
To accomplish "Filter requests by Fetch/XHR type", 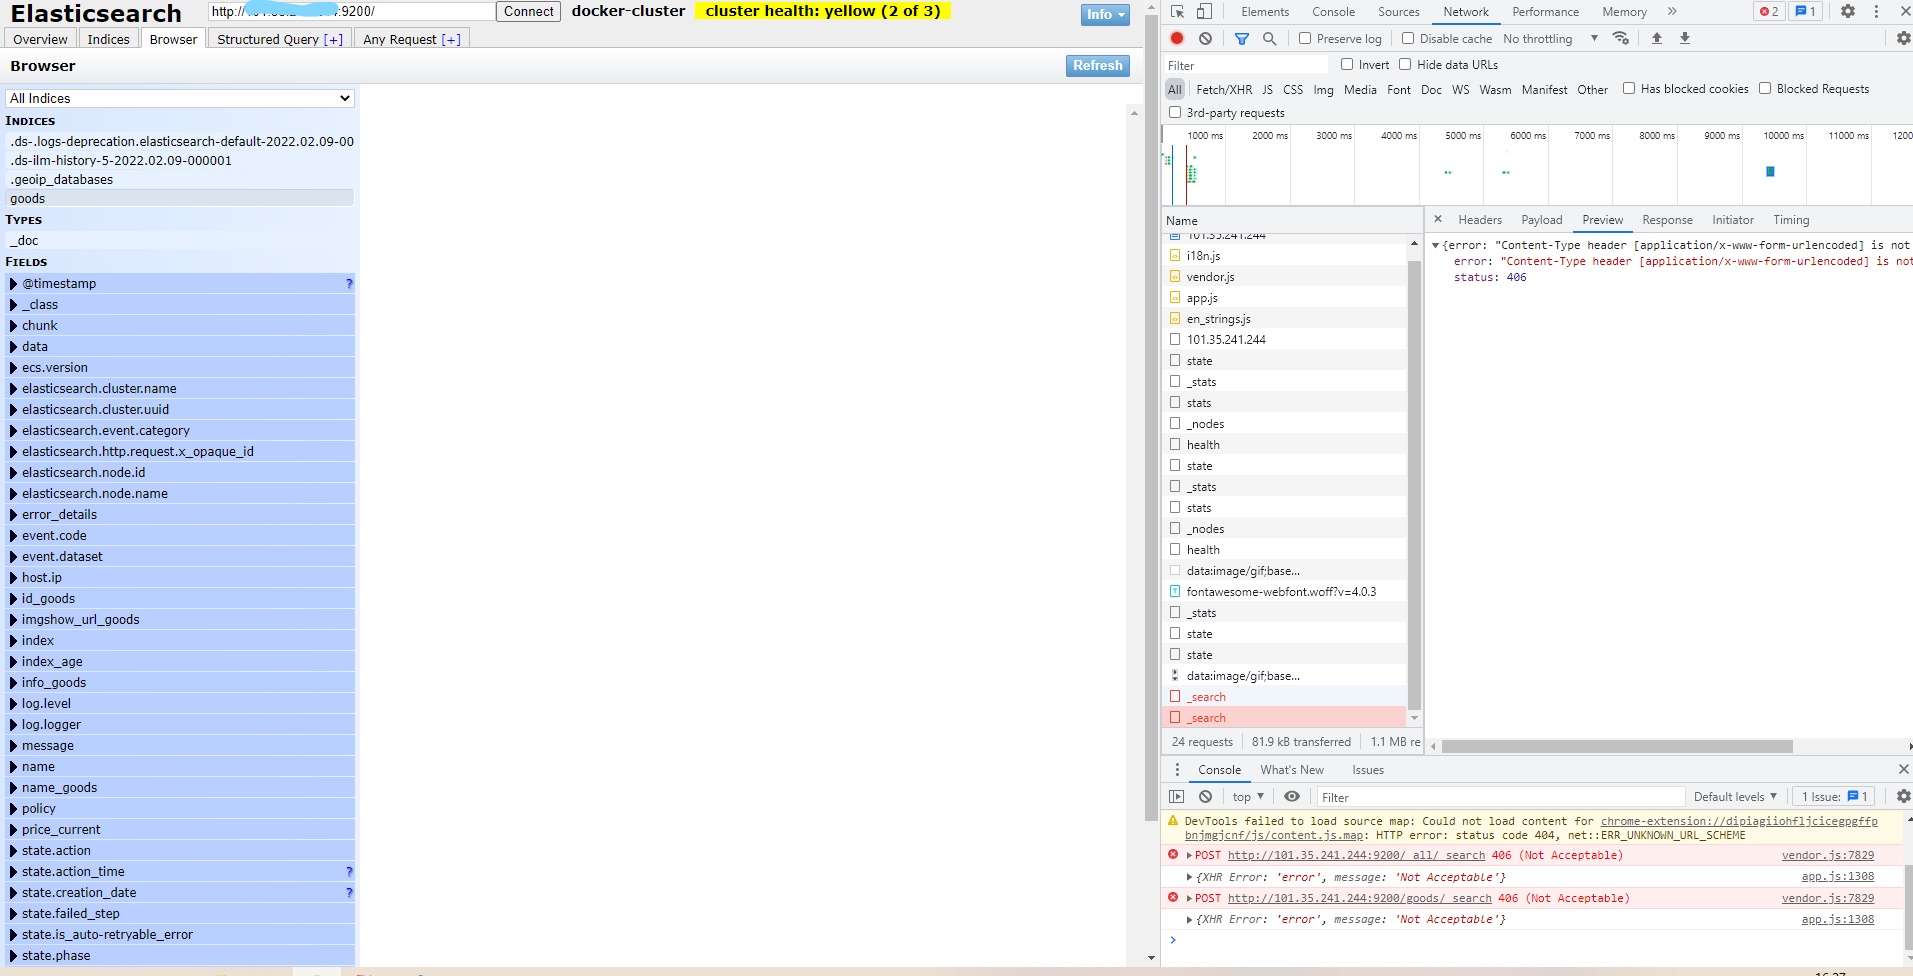I will click(x=1223, y=89).
